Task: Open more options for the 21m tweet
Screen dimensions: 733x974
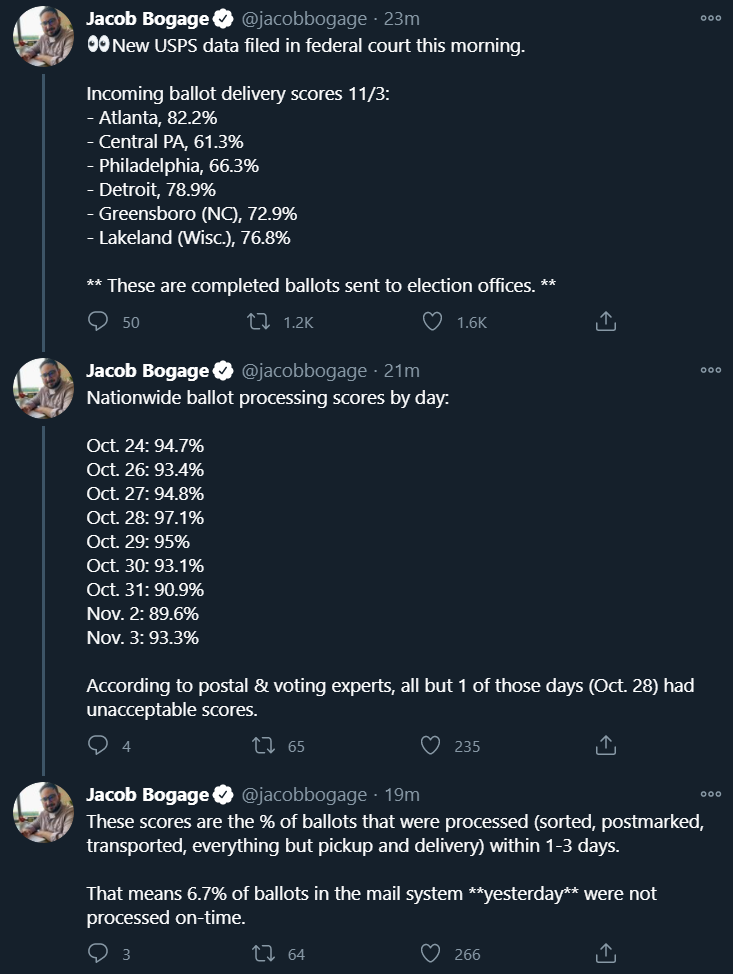Action: [711, 370]
